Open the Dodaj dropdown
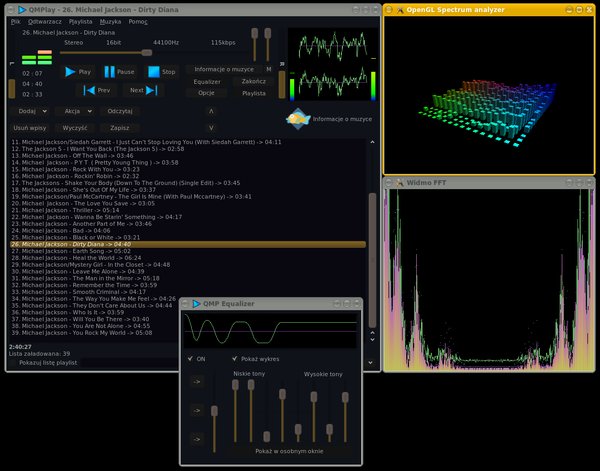Image resolution: width=600 pixels, height=471 pixels. tap(31, 111)
